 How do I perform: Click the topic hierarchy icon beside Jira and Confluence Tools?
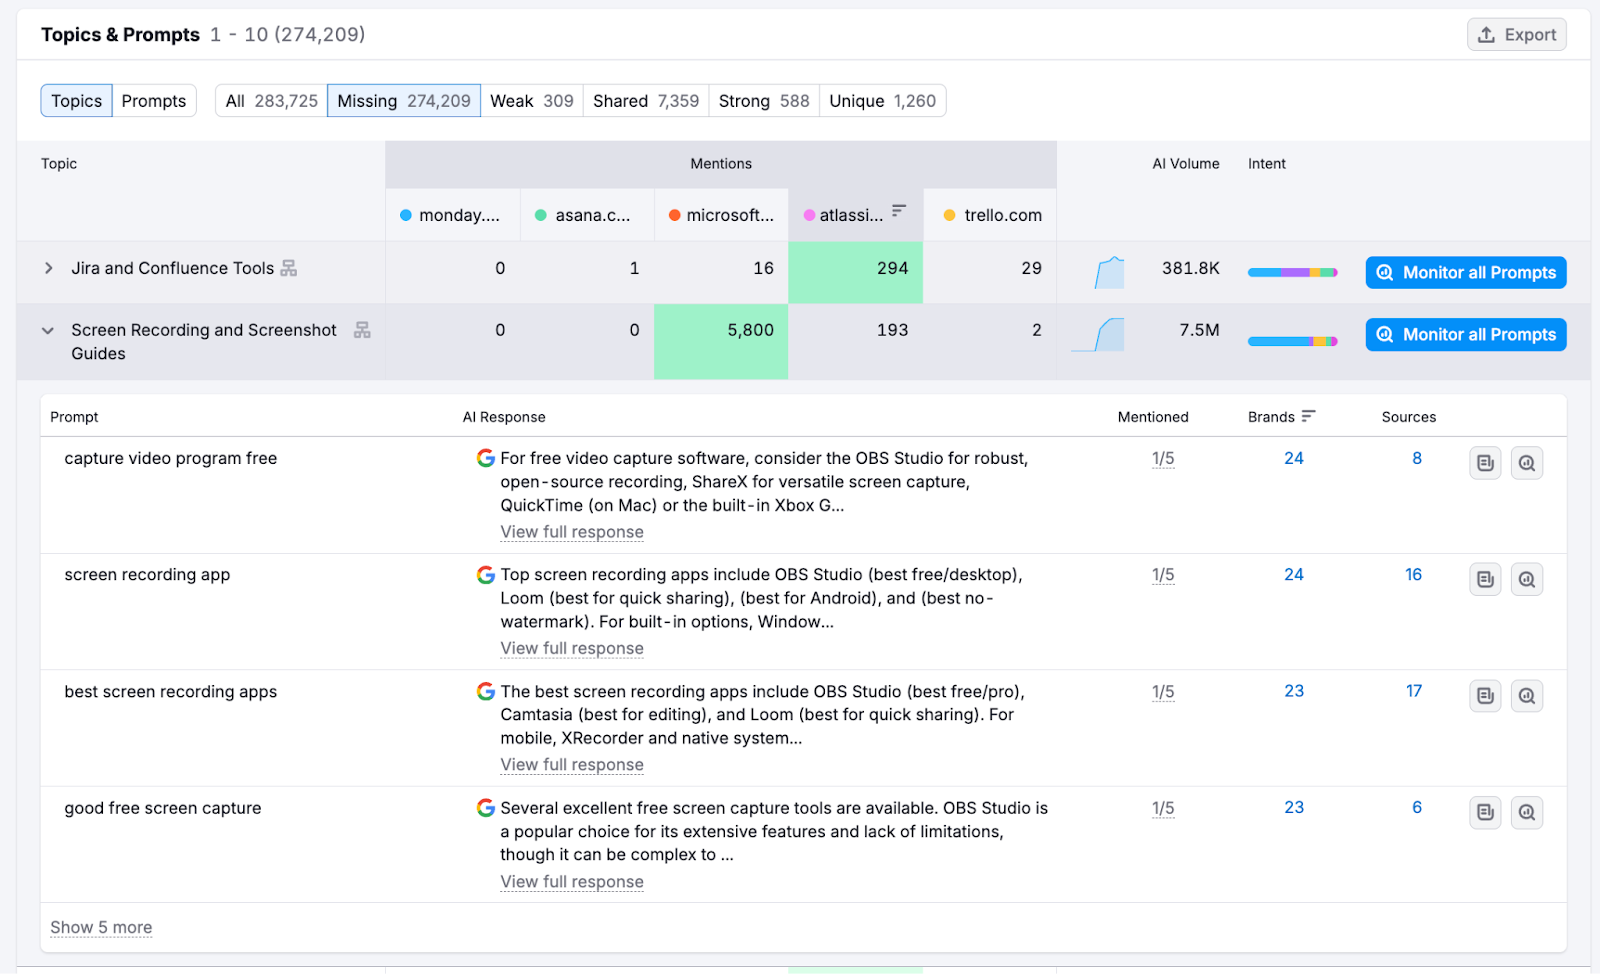tap(289, 268)
